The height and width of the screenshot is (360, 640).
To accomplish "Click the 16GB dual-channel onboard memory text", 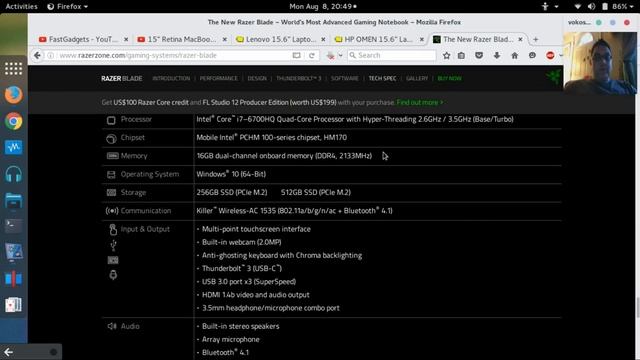I will (x=284, y=156).
